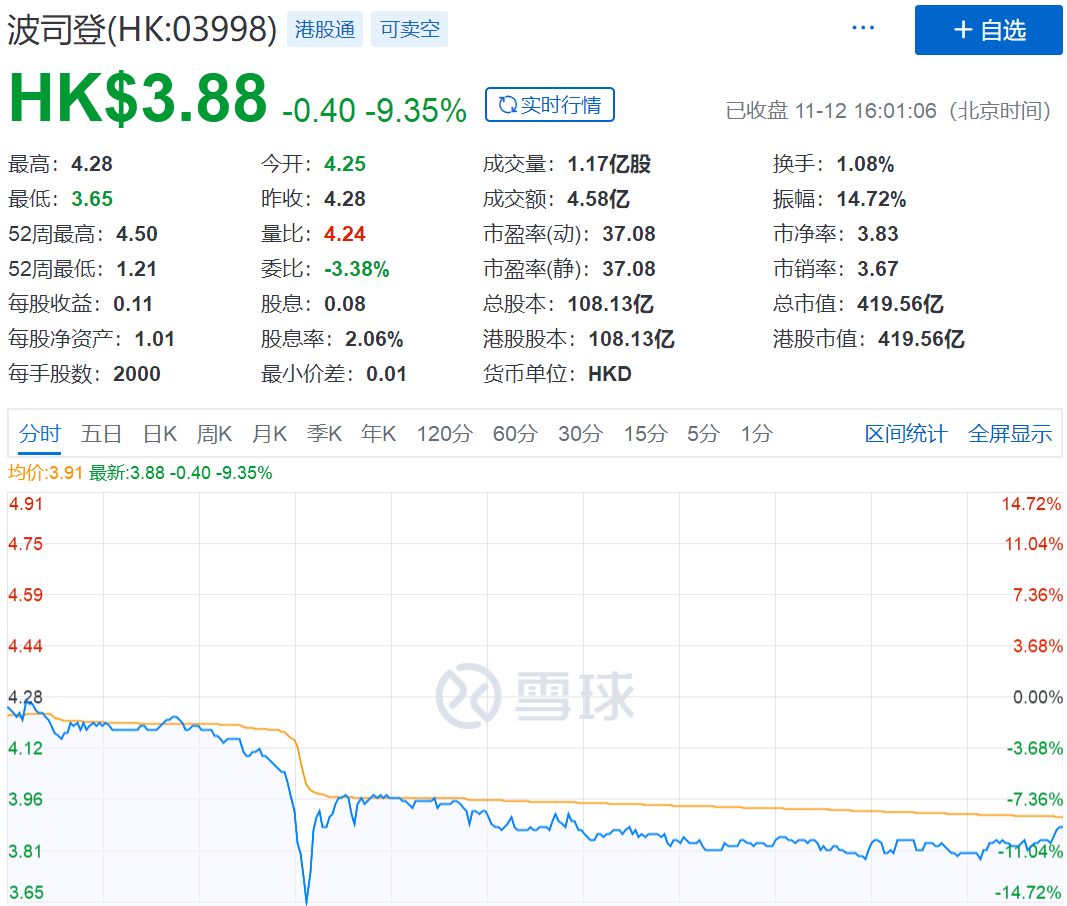The height and width of the screenshot is (906, 1067).
Task: Switch to the 周K weekly chart
Action: (213, 434)
